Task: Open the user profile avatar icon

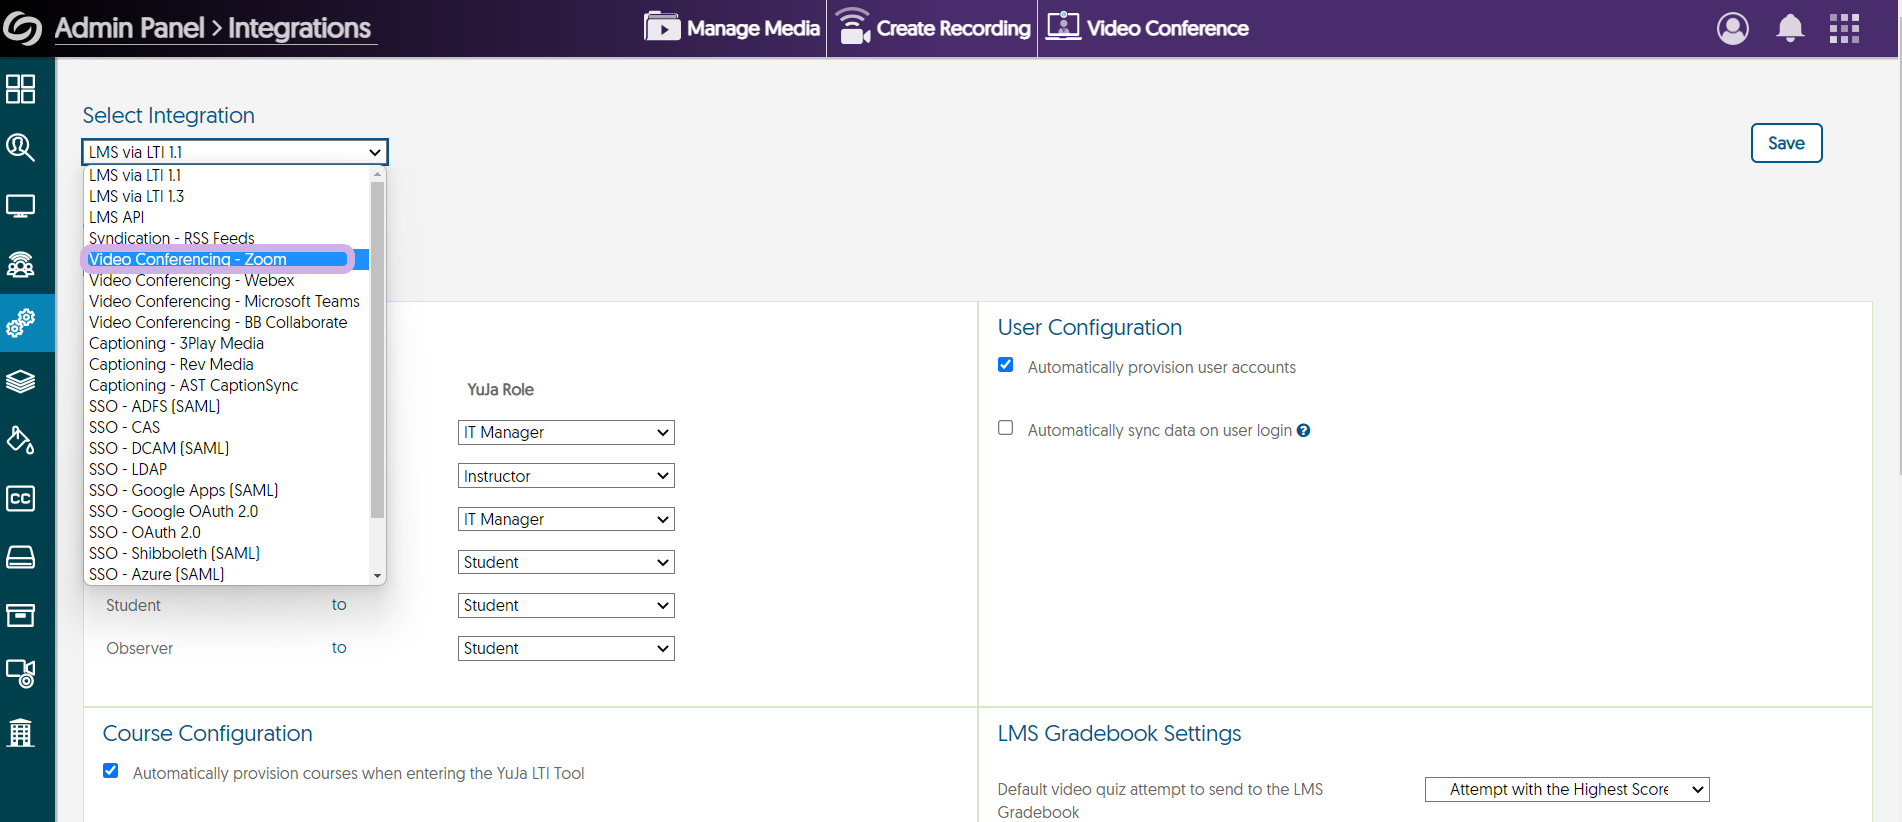Action: click(1733, 28)
